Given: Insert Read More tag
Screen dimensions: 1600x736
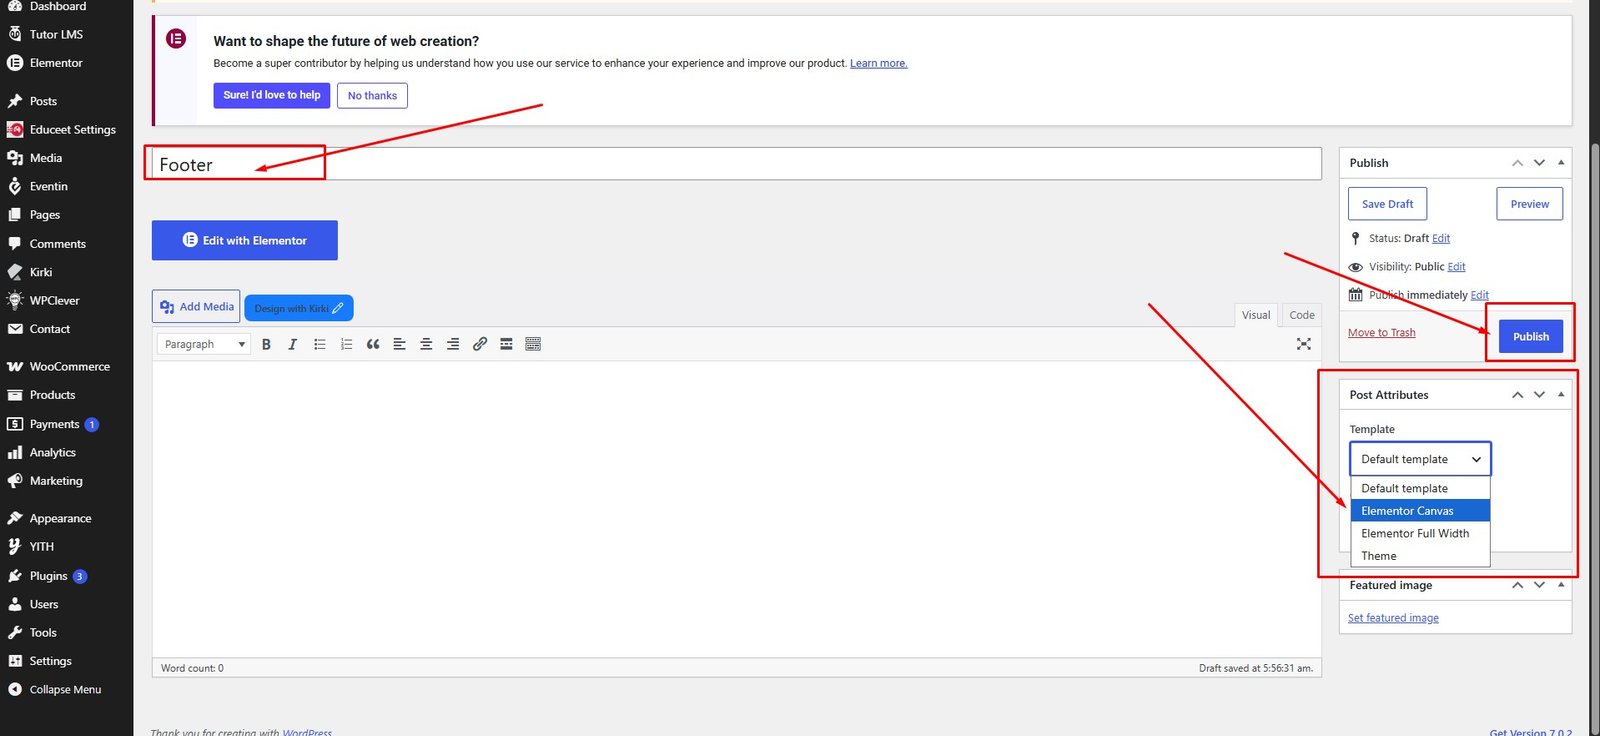Looking at the screenshot, I should [506, 344].
